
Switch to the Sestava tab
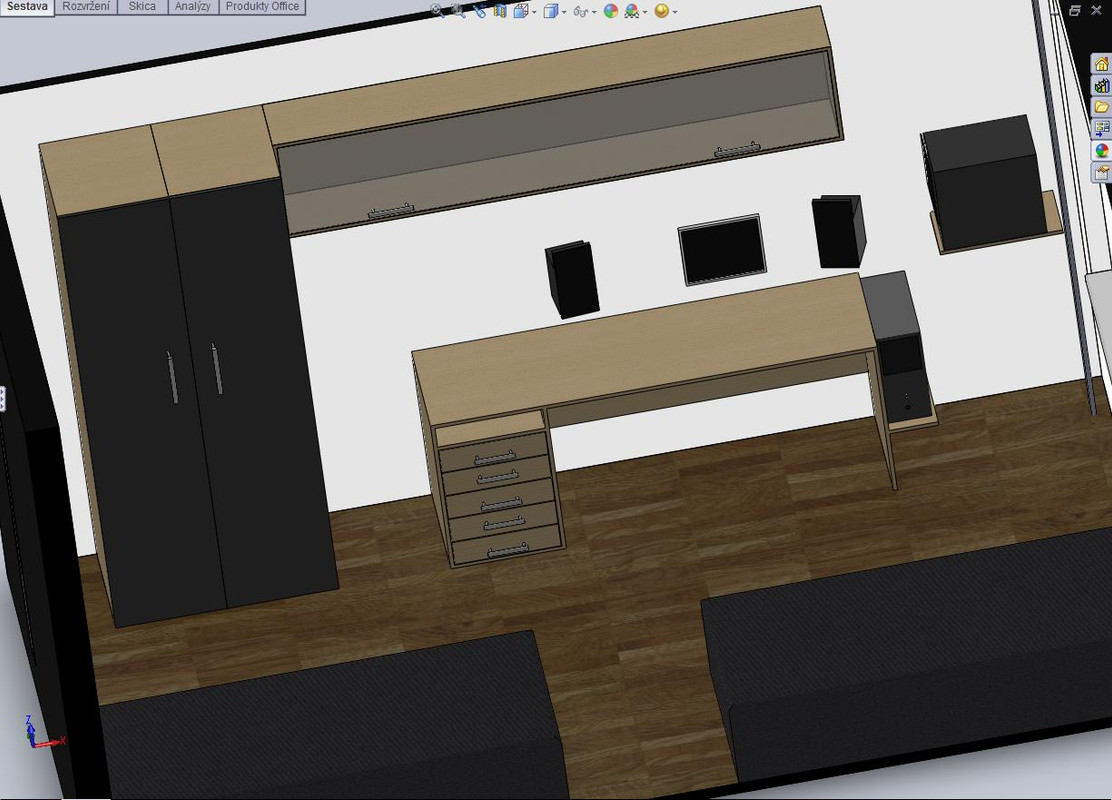27,6
